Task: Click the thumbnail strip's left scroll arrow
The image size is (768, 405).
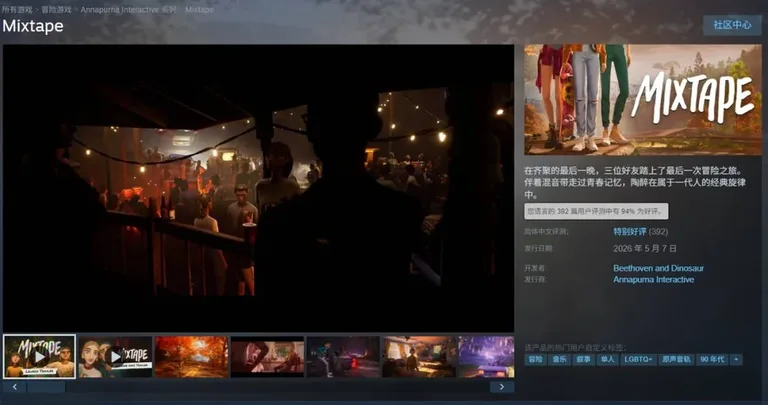Action: (15, 387)
